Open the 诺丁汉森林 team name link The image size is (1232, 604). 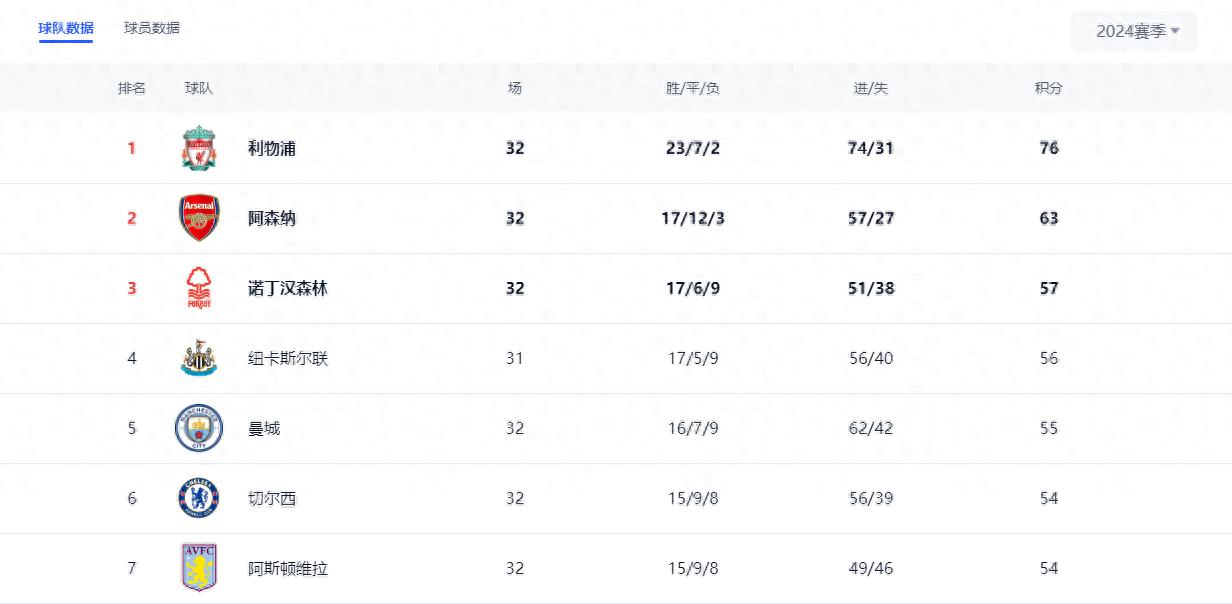[288, 288]
